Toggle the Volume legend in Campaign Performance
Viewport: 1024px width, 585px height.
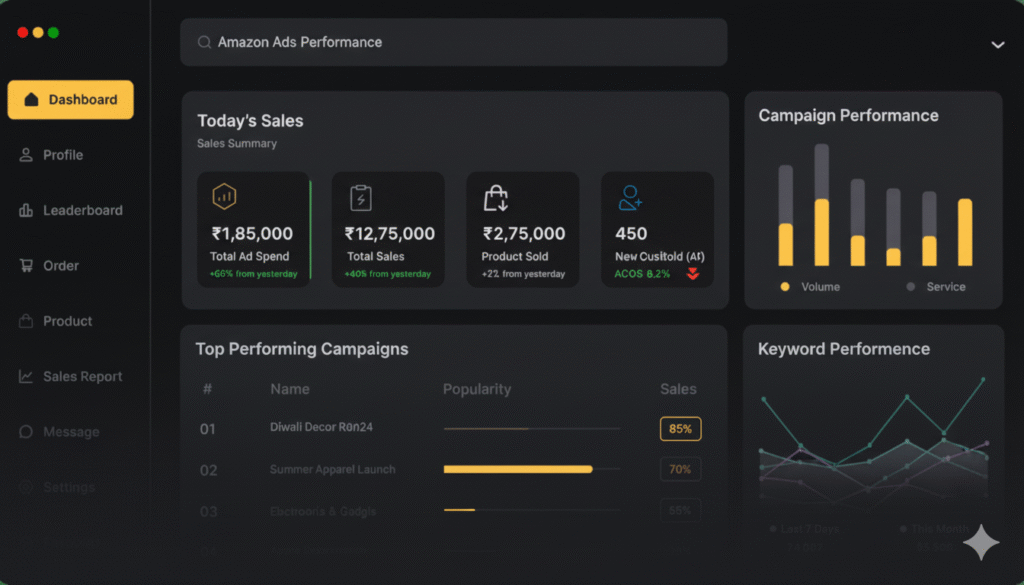(x=810, y=287)
